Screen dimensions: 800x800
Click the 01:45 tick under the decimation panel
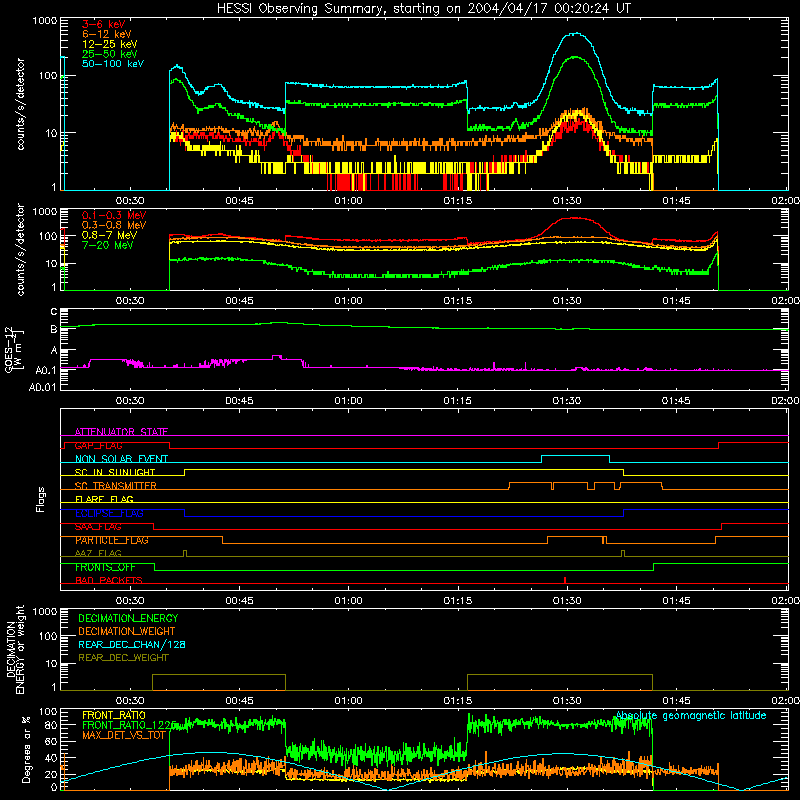pyautogui.click(x=676, y=701)
